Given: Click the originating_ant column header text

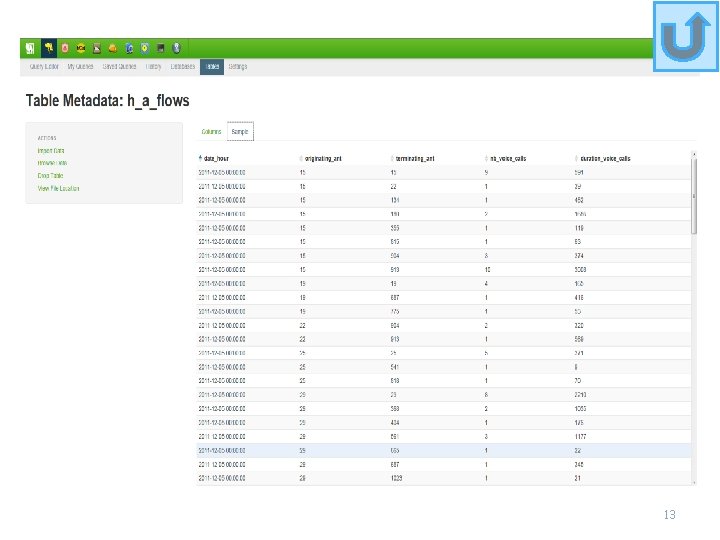Looking at the screenshot, I should tap(323, 158).
